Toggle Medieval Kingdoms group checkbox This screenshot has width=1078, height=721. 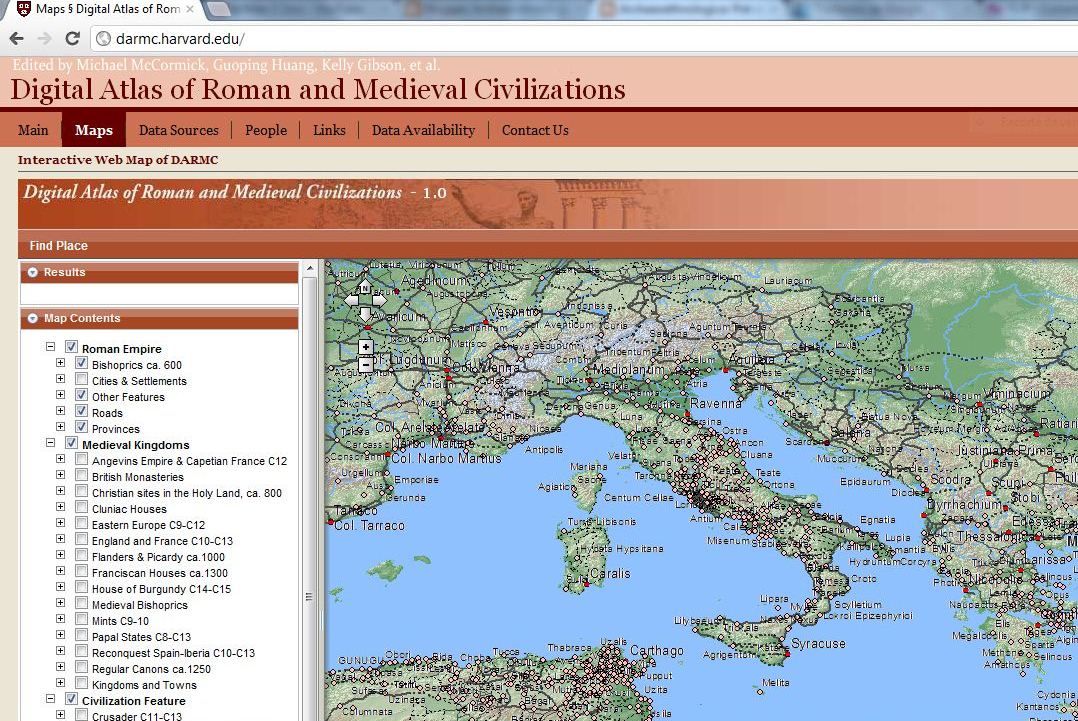(x=71, y=443)
